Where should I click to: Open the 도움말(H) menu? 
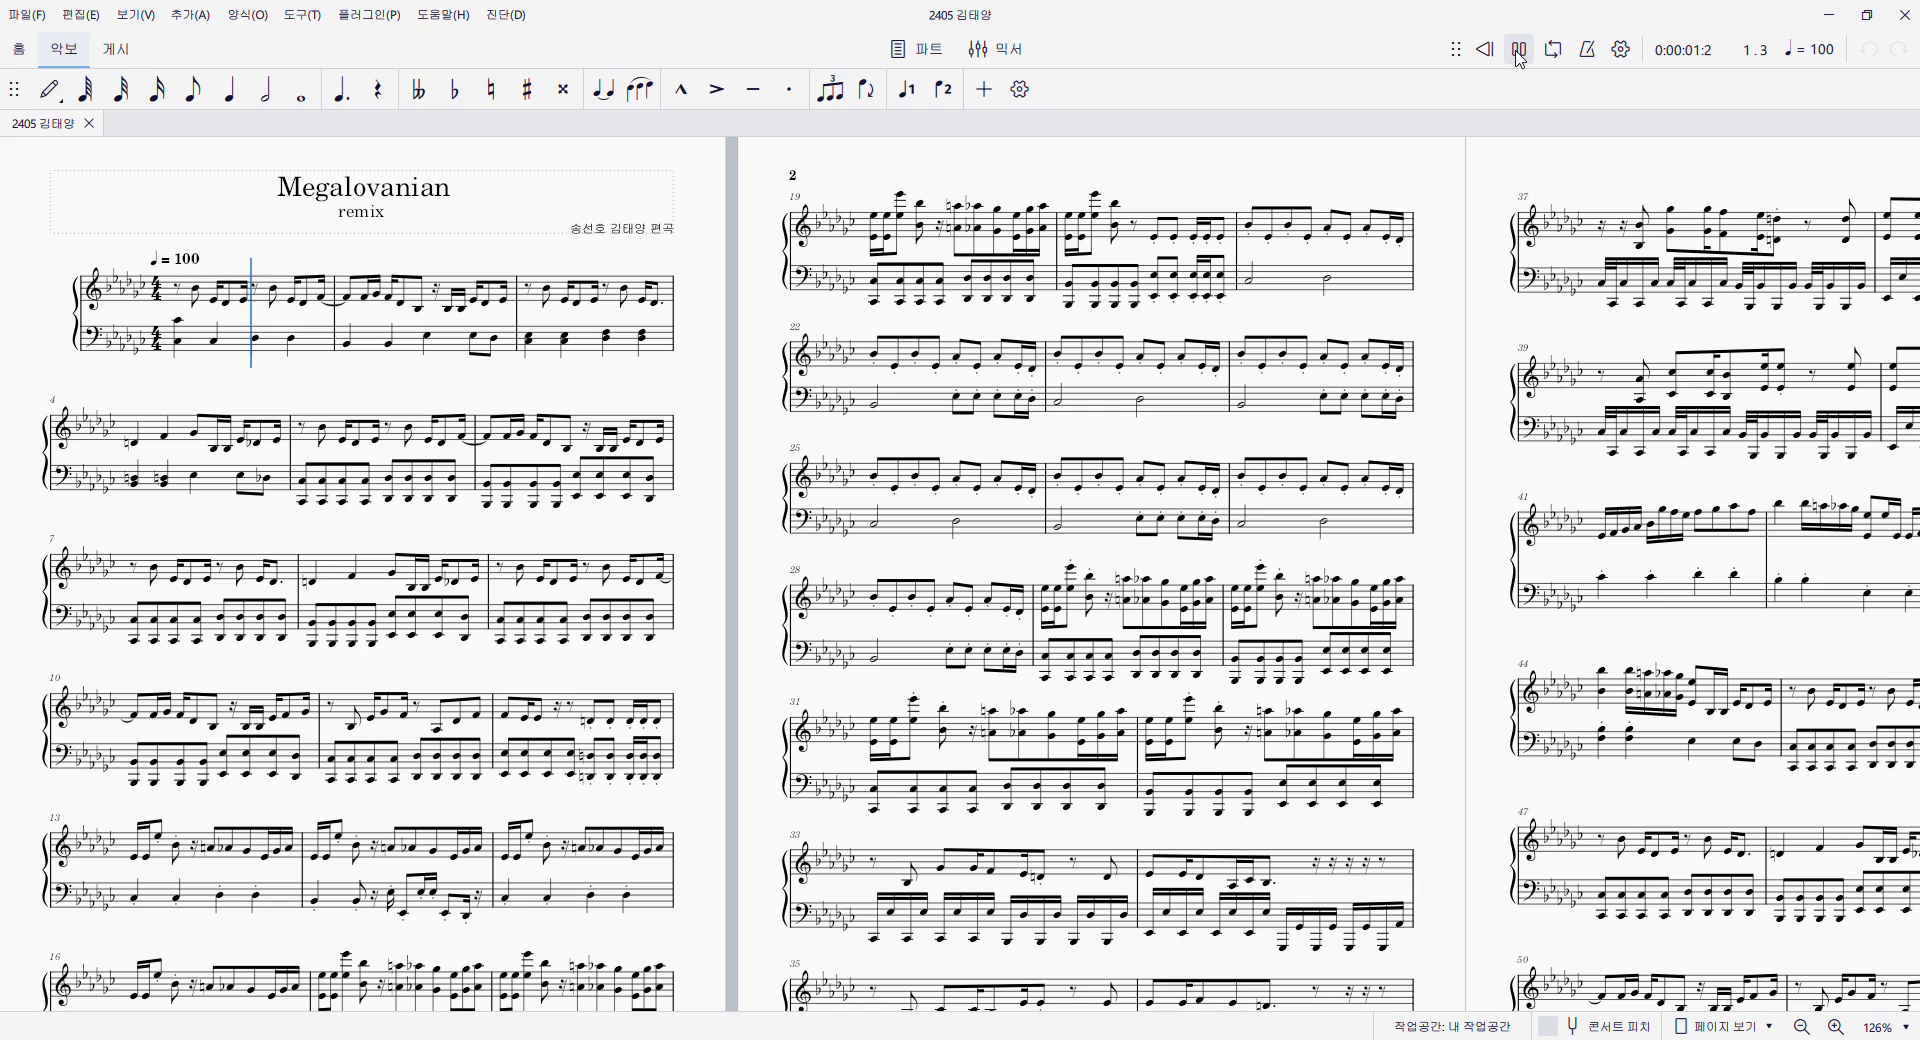click(x=443, y=15)
